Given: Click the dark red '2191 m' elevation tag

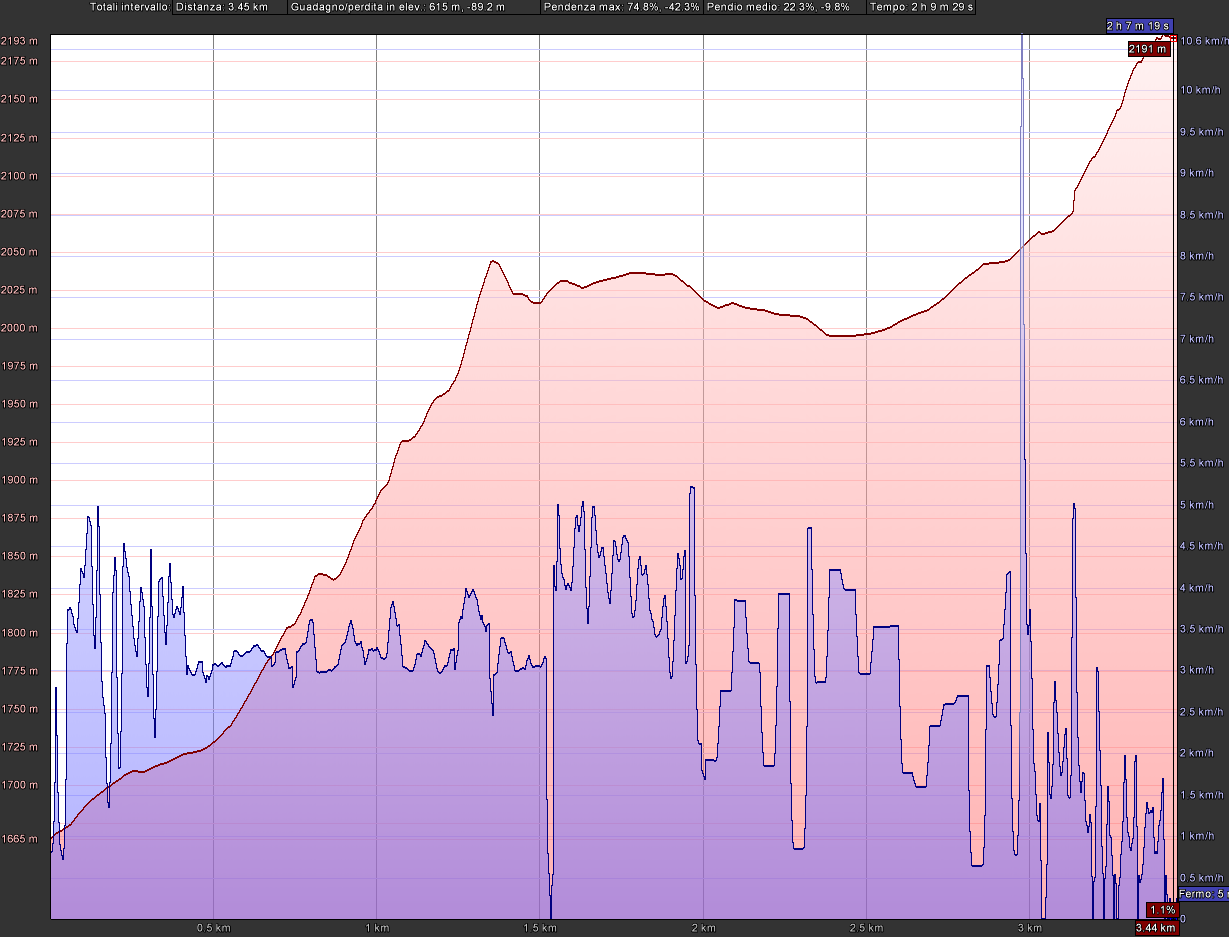Looking at the screenshot, I should 1148,49.
